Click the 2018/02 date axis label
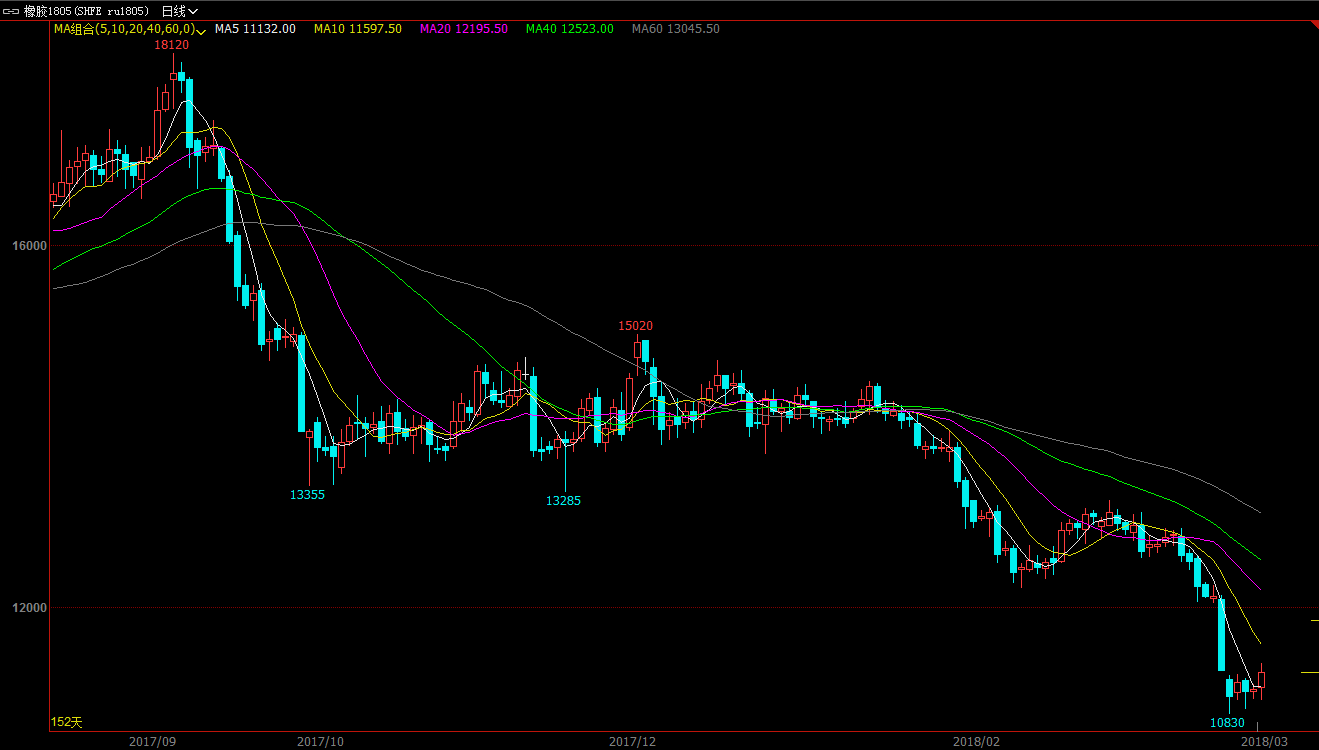Image resolution: width=1319 pixels, height=750 pixels. pos(976,741)
